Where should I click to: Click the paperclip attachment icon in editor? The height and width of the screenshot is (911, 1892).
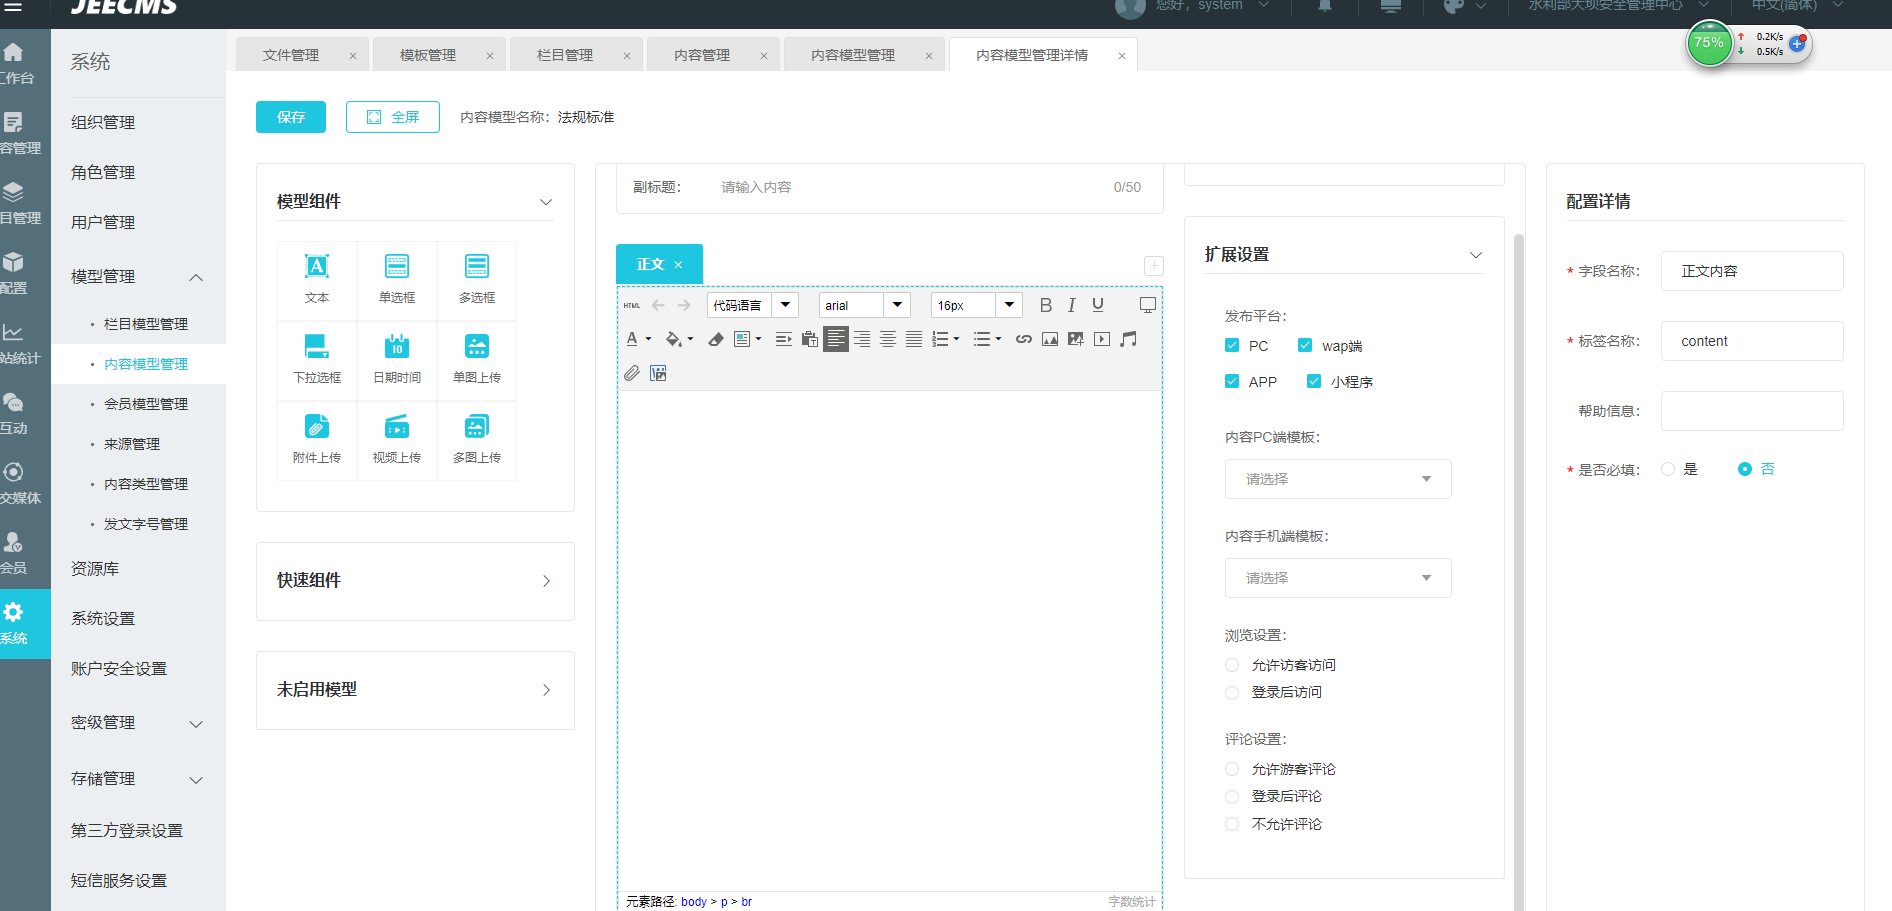pyautogui.click(x=632, y=373)
